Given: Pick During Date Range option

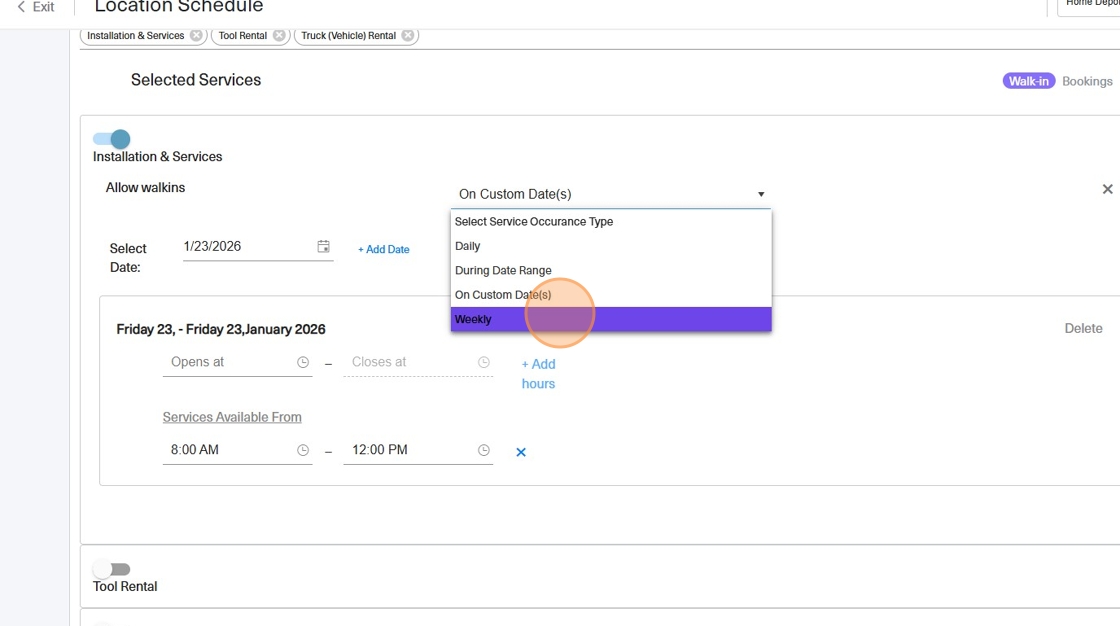Looking at the screenshot, I should 503,271.
